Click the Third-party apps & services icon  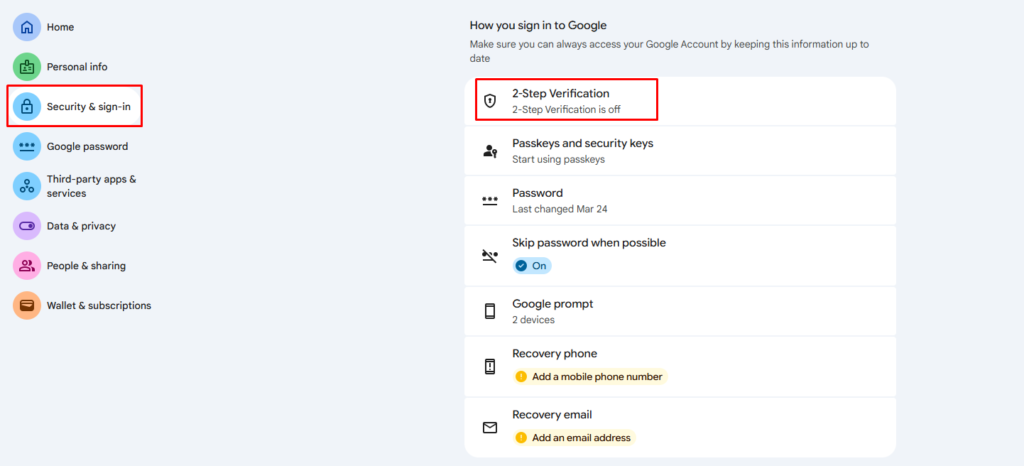point(27,186)
